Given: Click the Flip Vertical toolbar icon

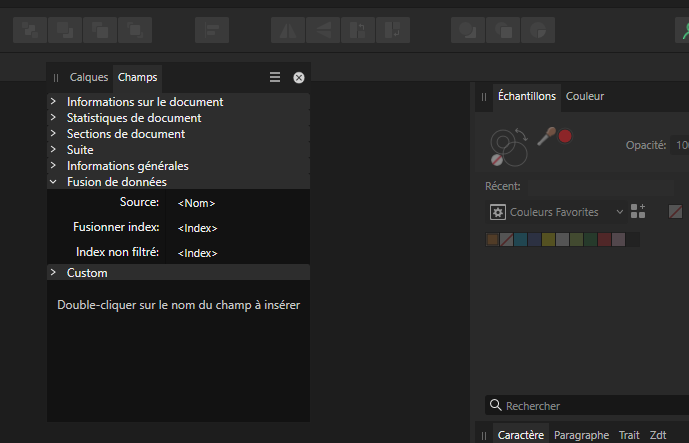Looking at the screenshot, I should (323, 30).
